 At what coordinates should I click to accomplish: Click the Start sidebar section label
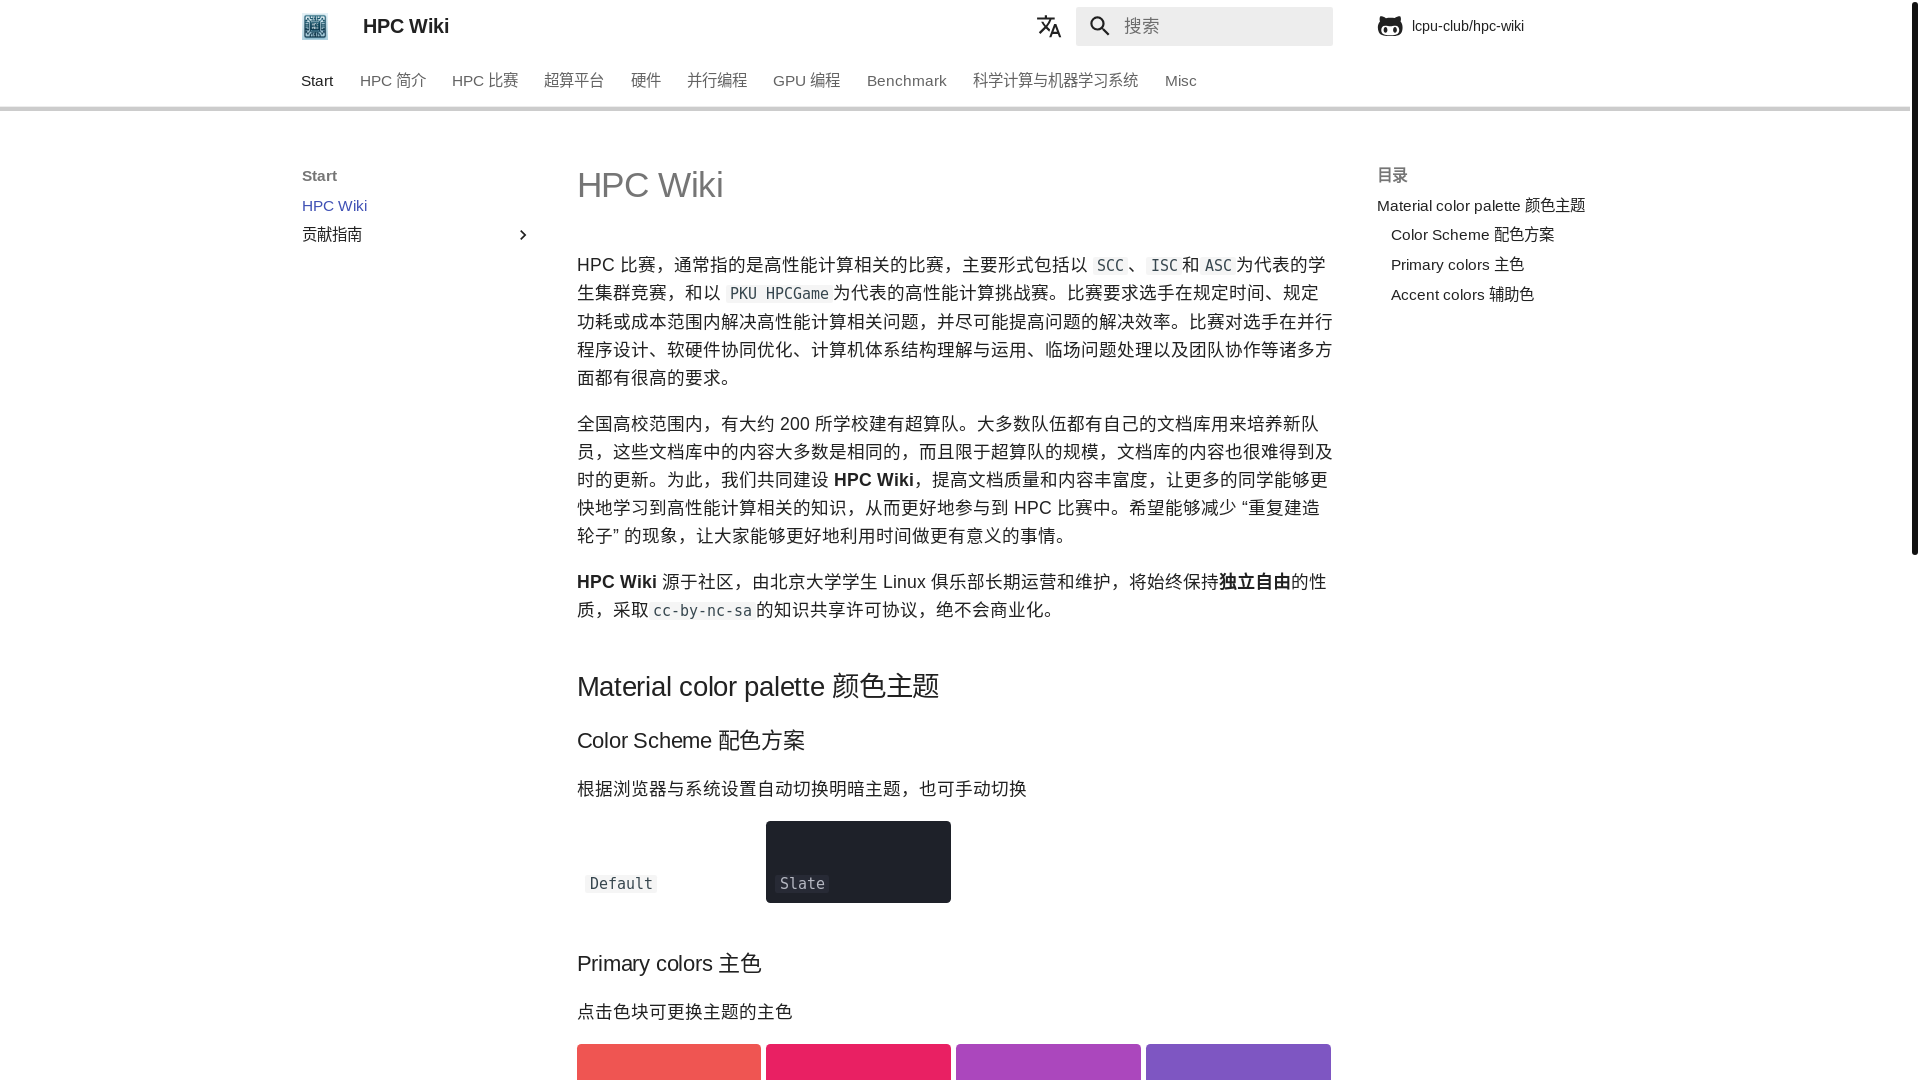click(320, 176)
